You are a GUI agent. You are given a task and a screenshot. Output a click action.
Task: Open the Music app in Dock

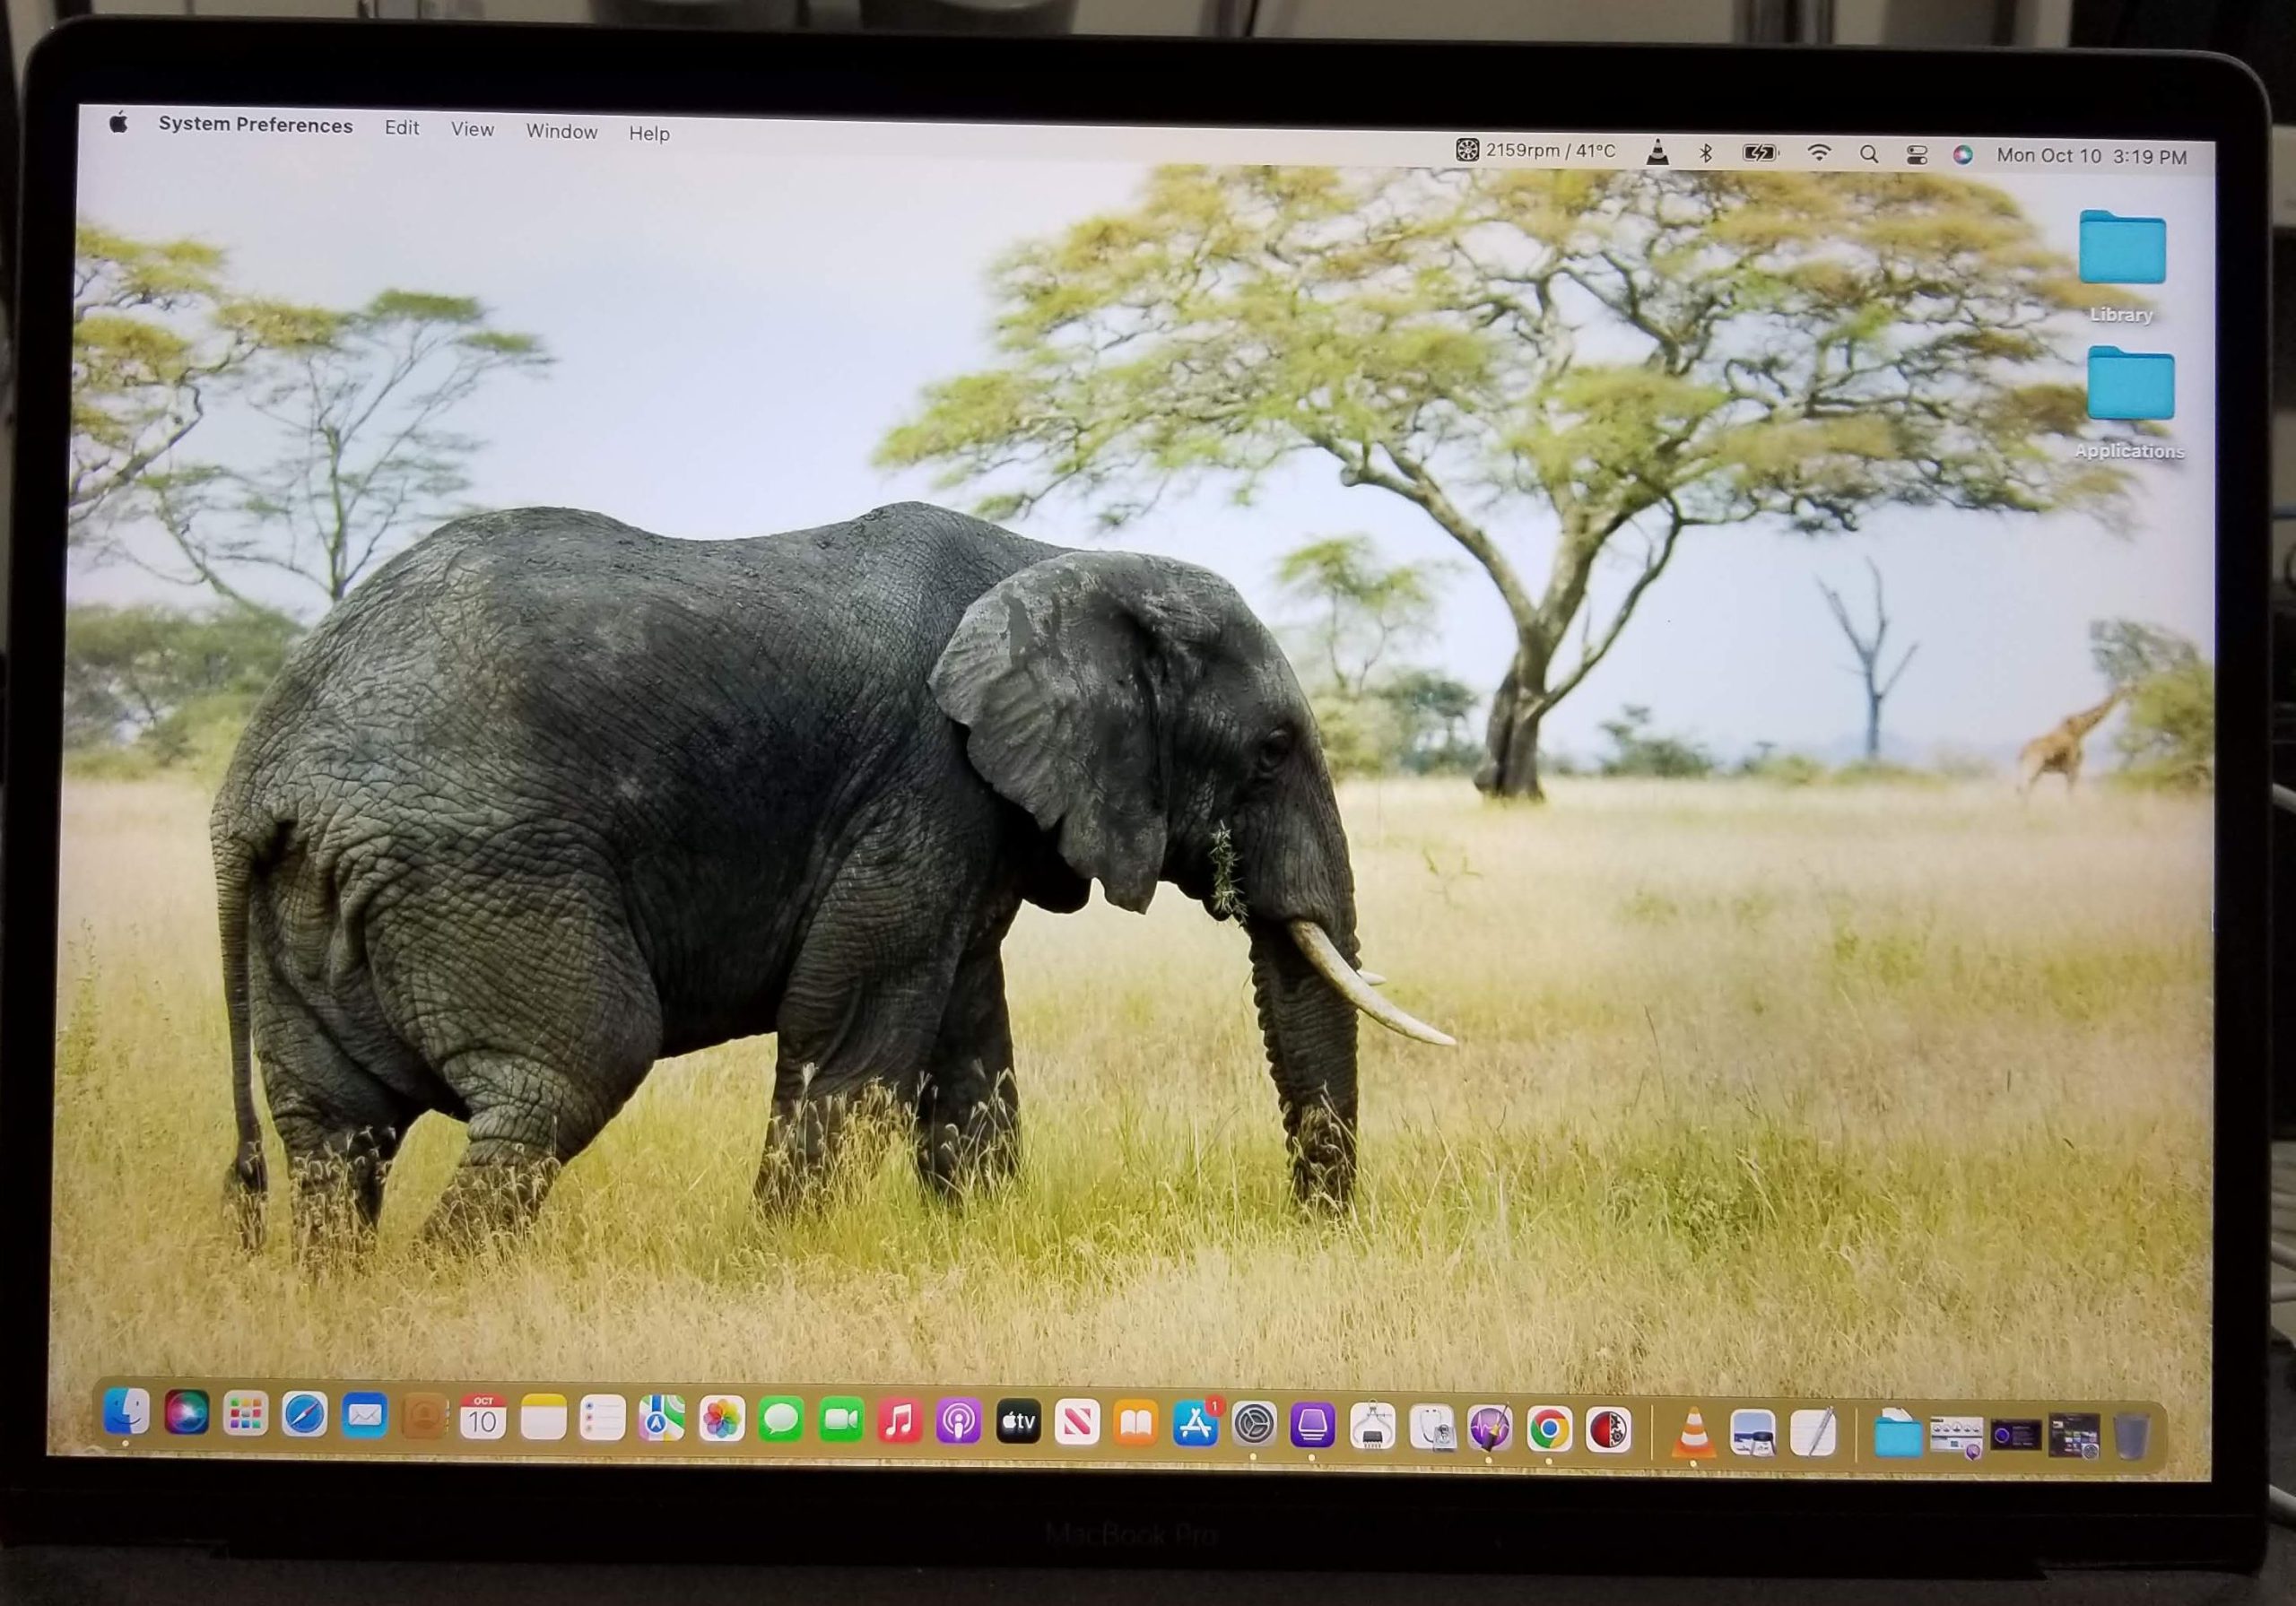pos(899,1421)
